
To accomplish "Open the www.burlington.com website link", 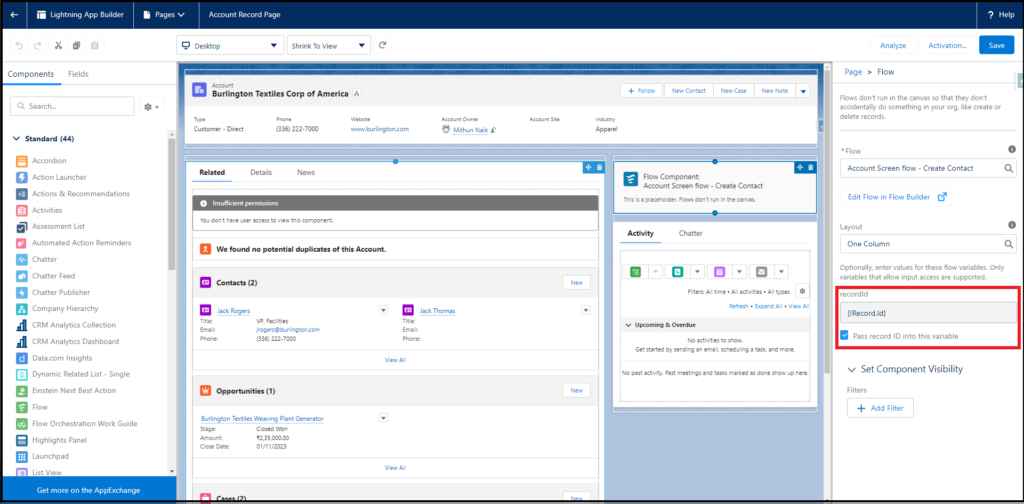I will [x=380, y=129].
